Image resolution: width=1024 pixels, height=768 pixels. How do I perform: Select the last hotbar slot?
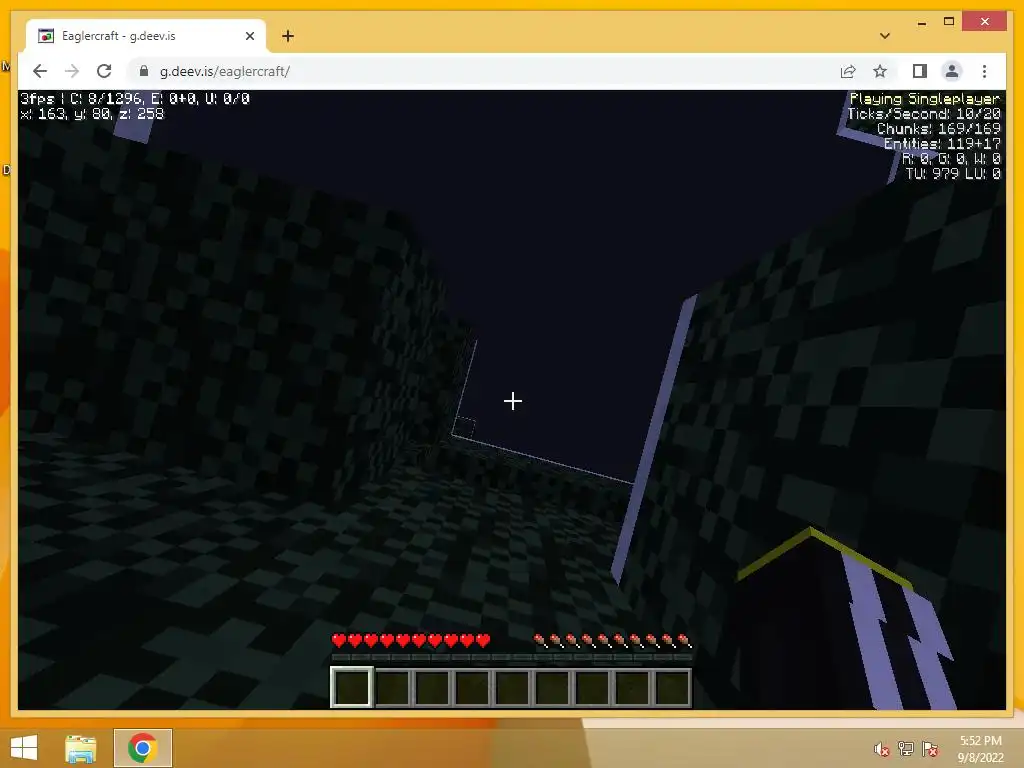point(672,688)
